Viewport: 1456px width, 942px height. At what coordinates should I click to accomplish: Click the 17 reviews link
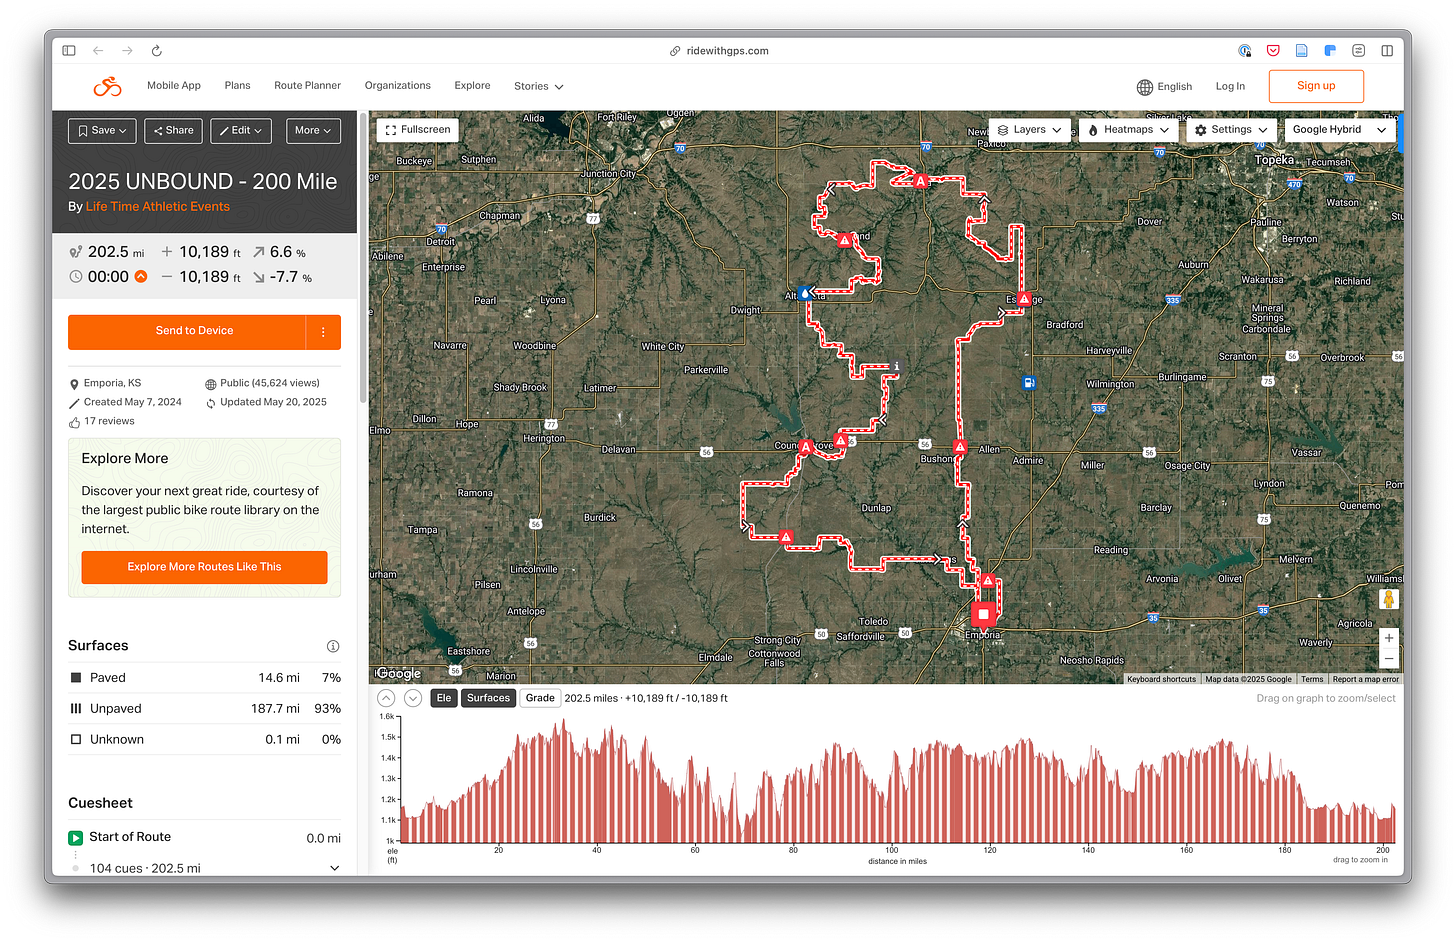[x=109, y=422]
